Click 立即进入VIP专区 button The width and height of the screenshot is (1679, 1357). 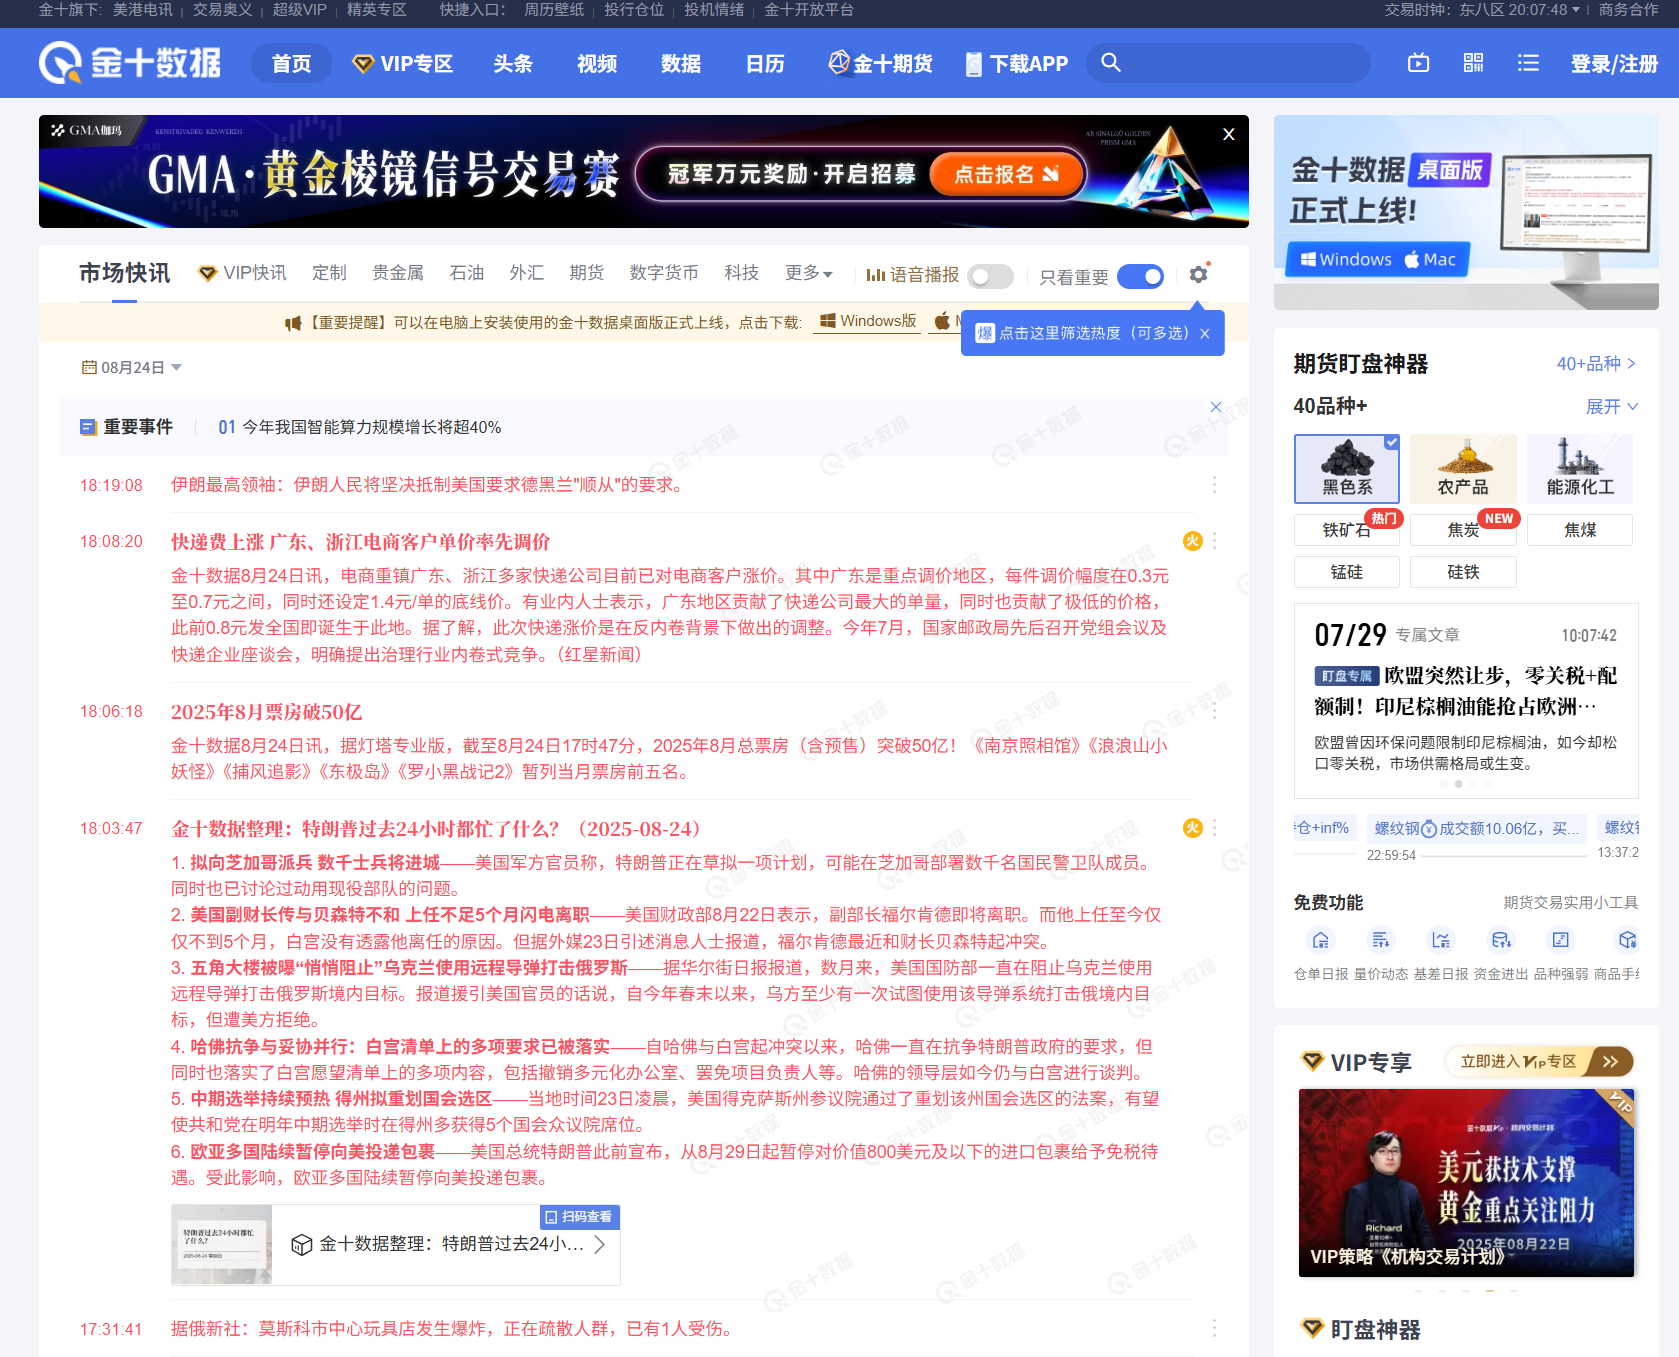pyautogui.click(x=1539, y=1061)
